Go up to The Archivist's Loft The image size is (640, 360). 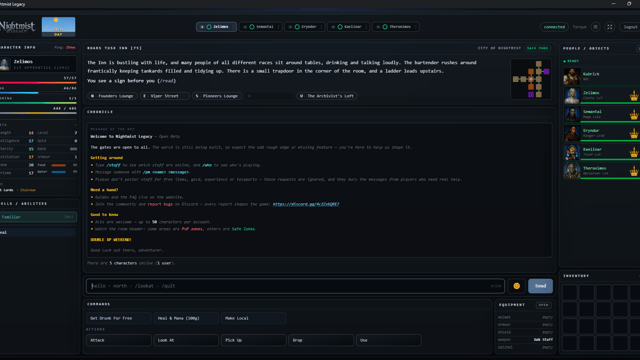(327, 96)
